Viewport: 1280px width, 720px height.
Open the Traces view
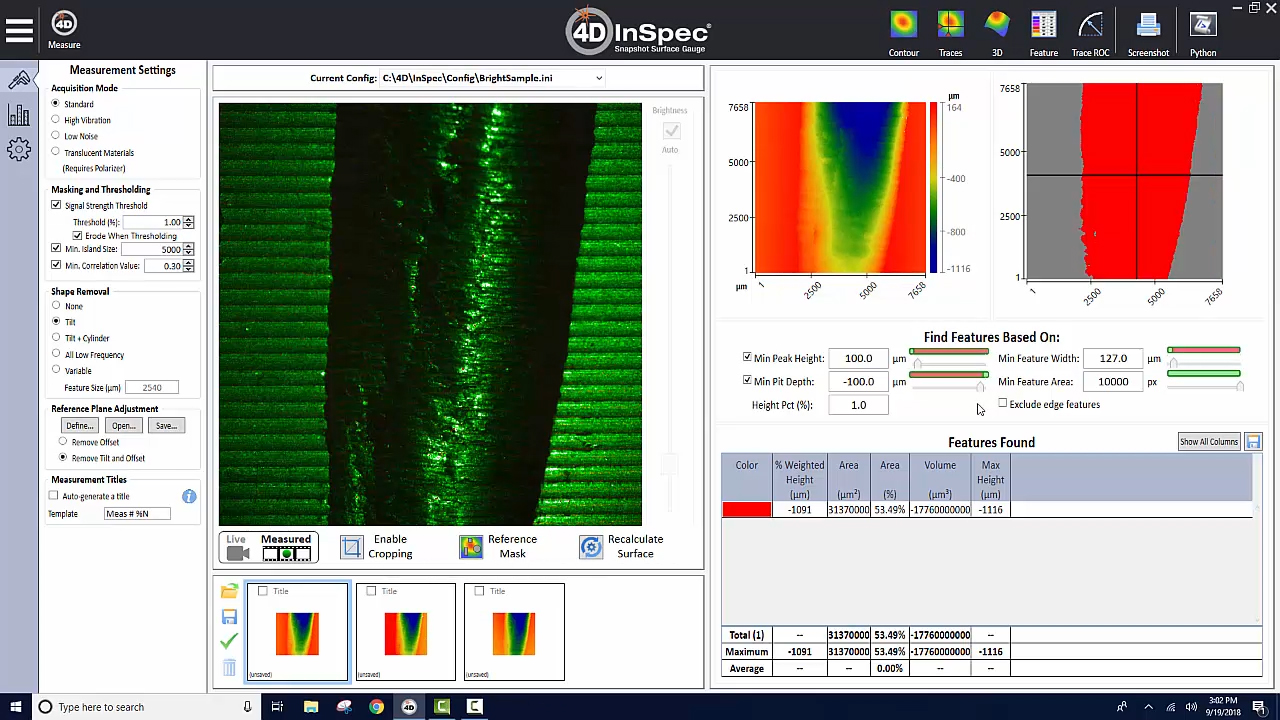pyautogui.click(x=950, y=33)
